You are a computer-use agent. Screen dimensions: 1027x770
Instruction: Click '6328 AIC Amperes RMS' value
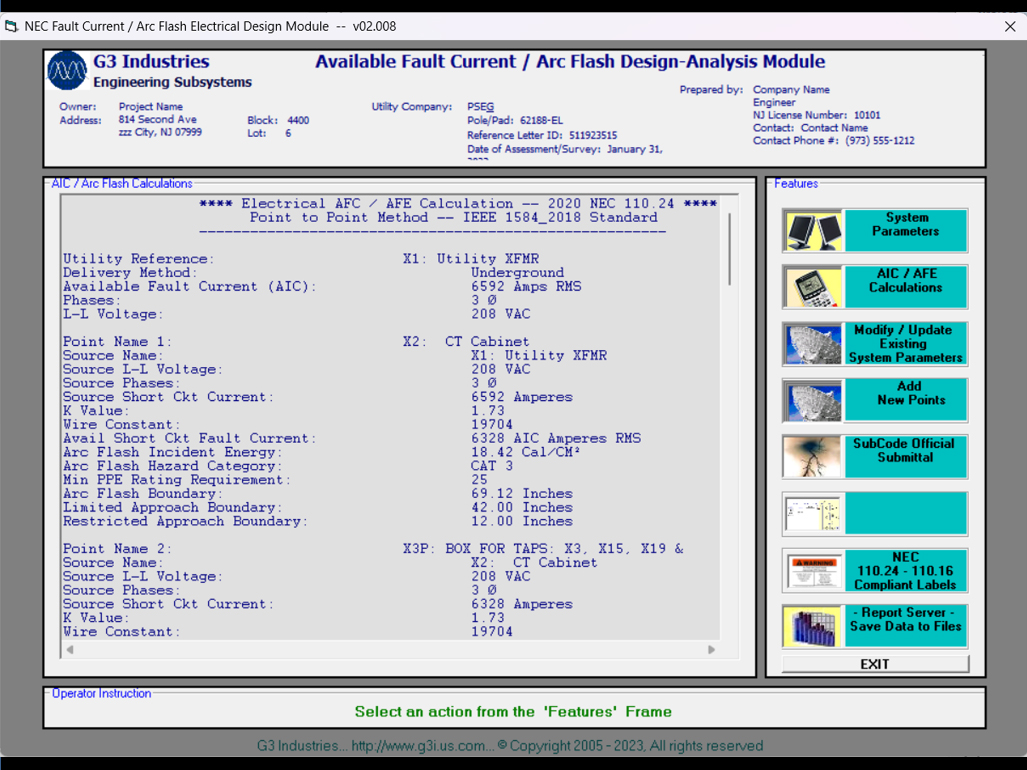[555, 438]
